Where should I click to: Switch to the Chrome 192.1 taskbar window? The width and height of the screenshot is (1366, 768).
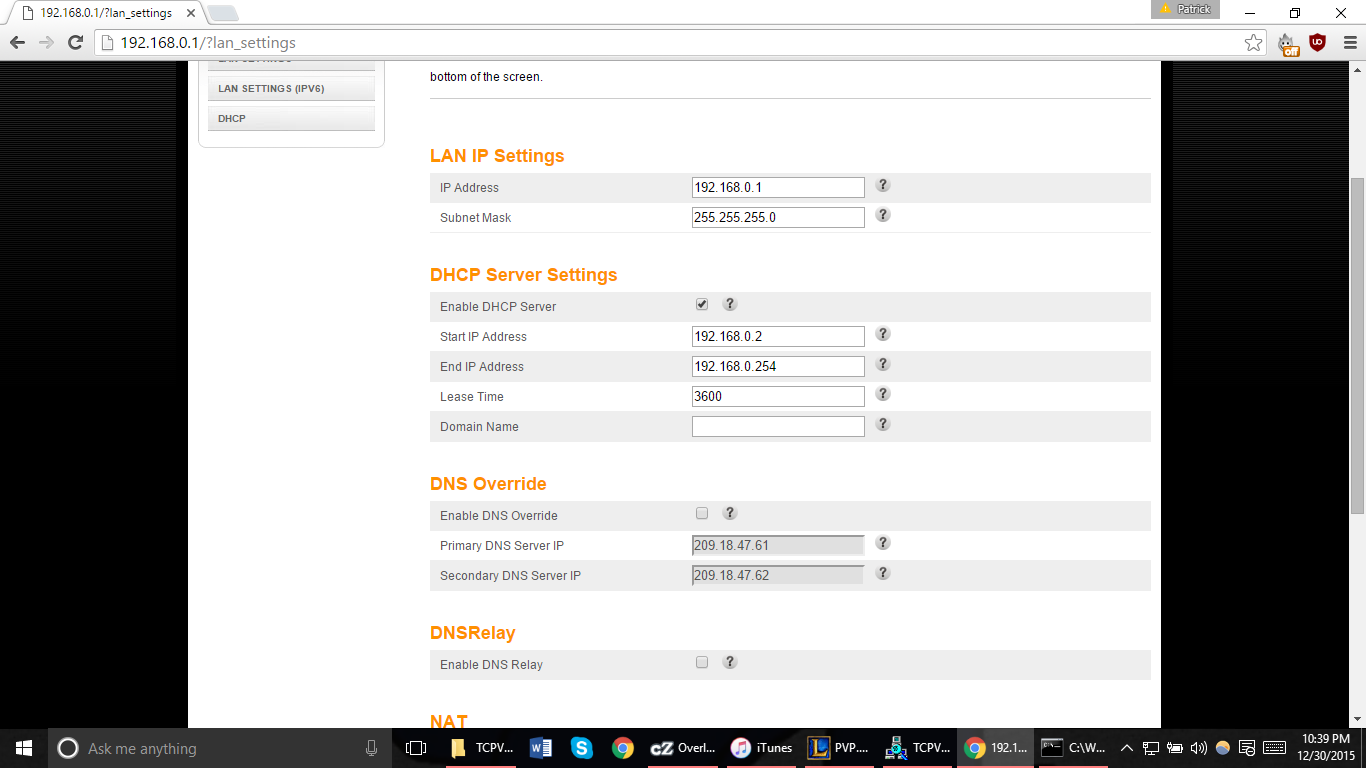(x=995, y=748)
